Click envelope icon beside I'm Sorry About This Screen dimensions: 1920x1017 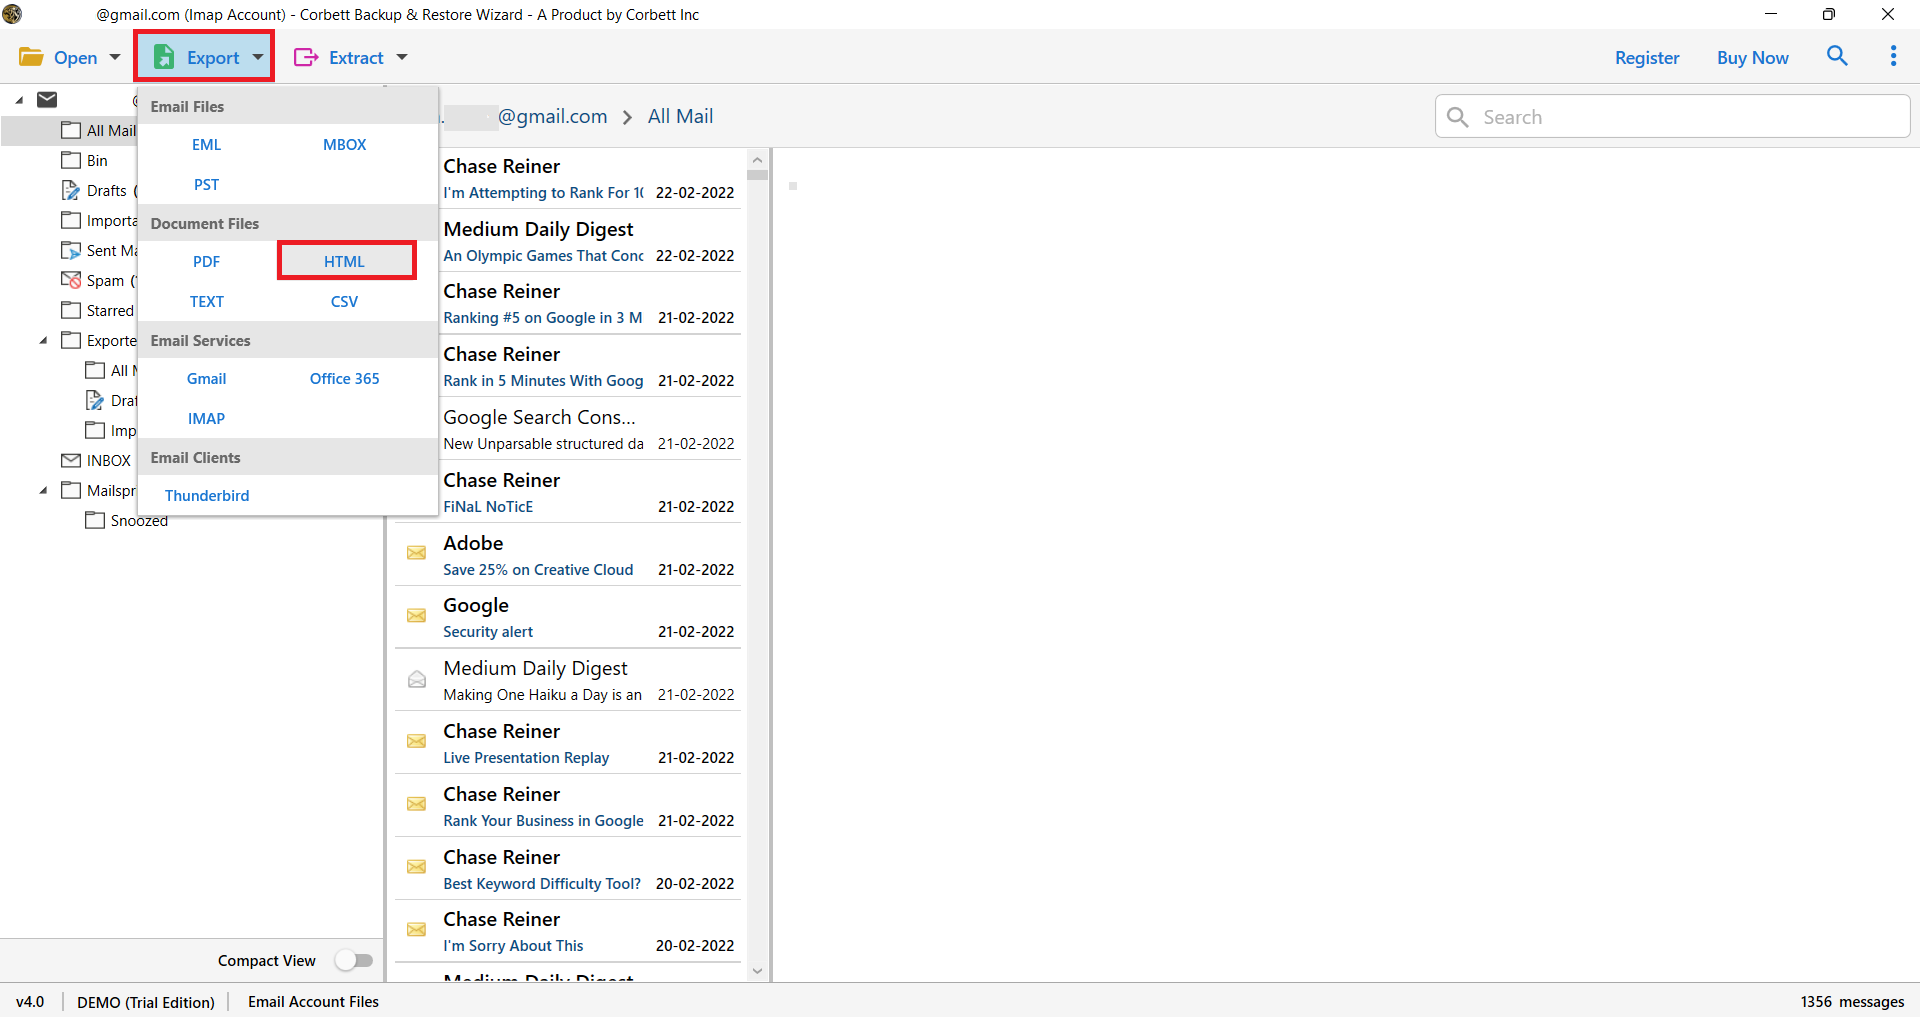coord(417,930)
